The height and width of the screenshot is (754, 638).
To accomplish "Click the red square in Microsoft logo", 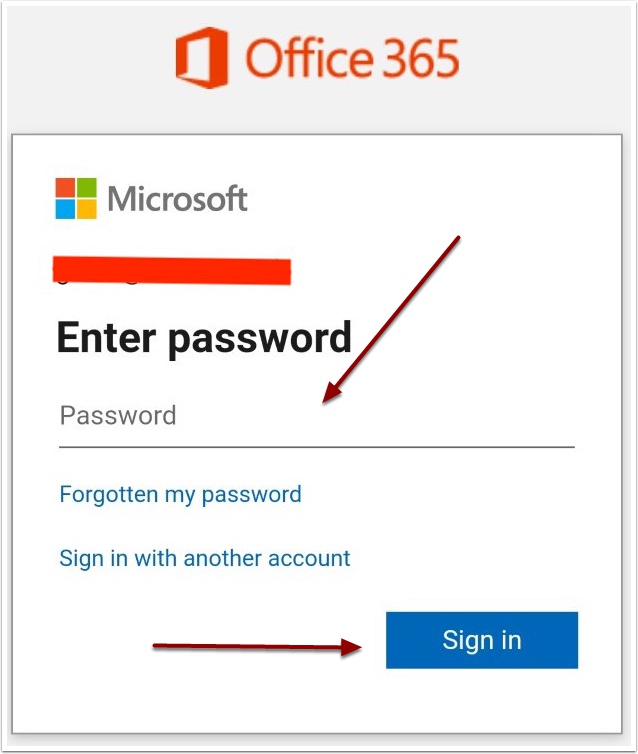I will click(x=65, y=188).
